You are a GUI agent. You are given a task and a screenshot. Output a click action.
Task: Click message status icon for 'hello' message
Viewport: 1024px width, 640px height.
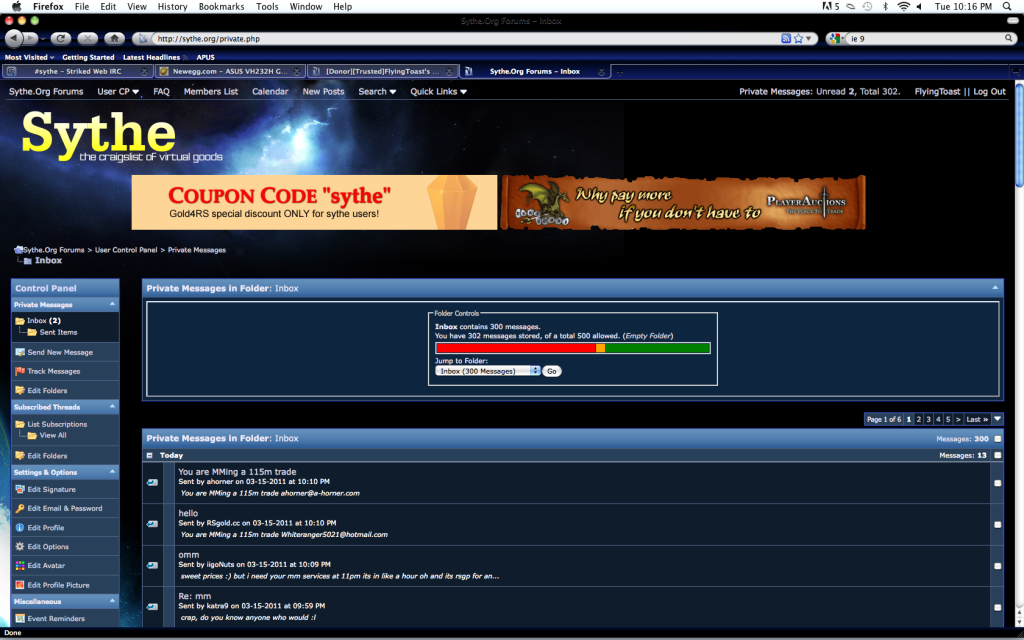pyautogui.click(x=152, y=524)
